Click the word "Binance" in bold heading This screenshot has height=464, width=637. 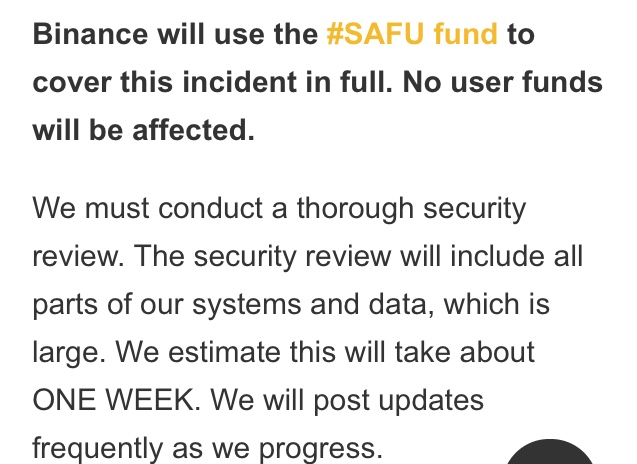[92, 35]
